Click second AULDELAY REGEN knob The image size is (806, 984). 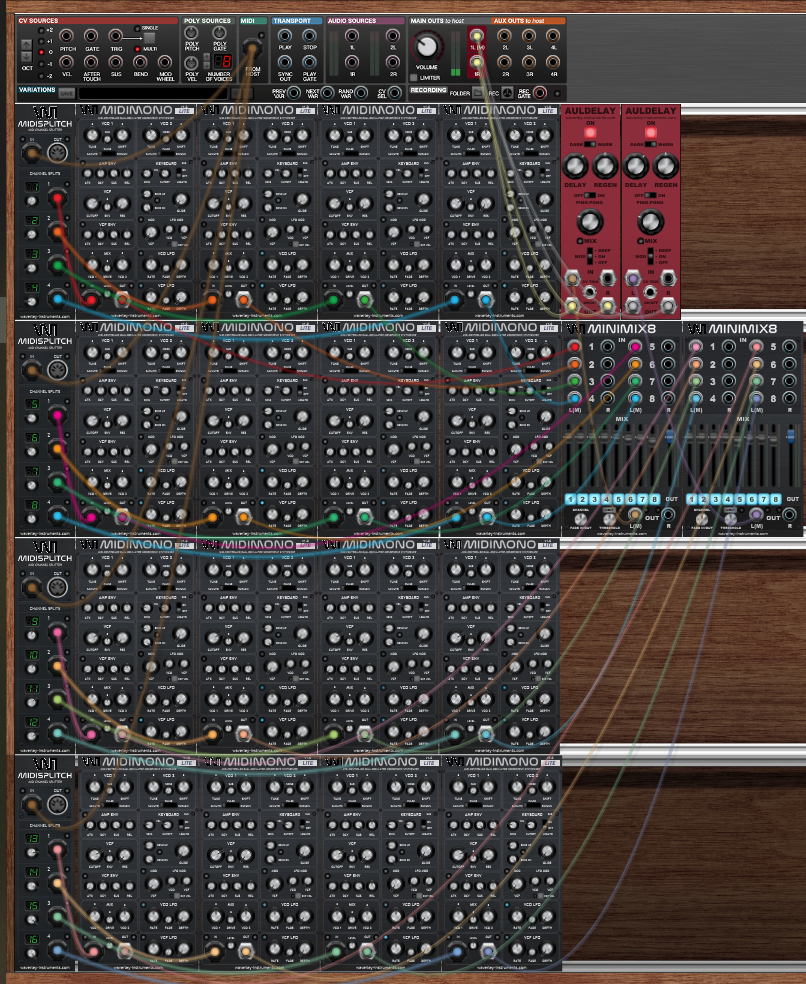(665, 166)
